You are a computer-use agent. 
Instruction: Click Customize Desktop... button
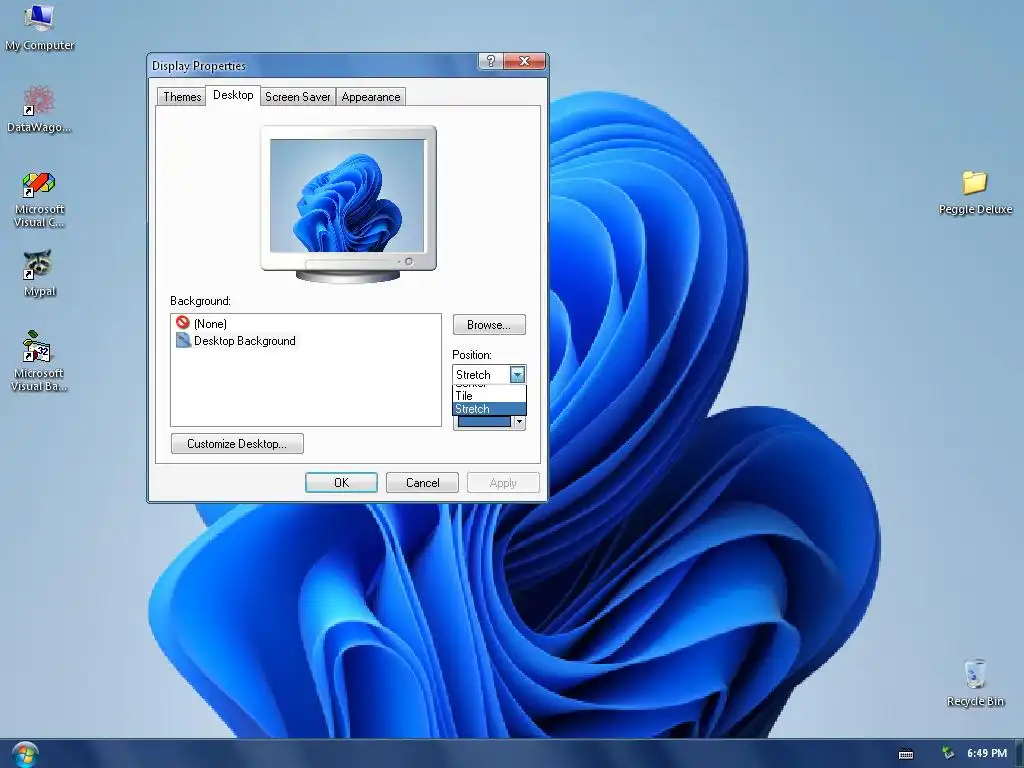(237, 443)
